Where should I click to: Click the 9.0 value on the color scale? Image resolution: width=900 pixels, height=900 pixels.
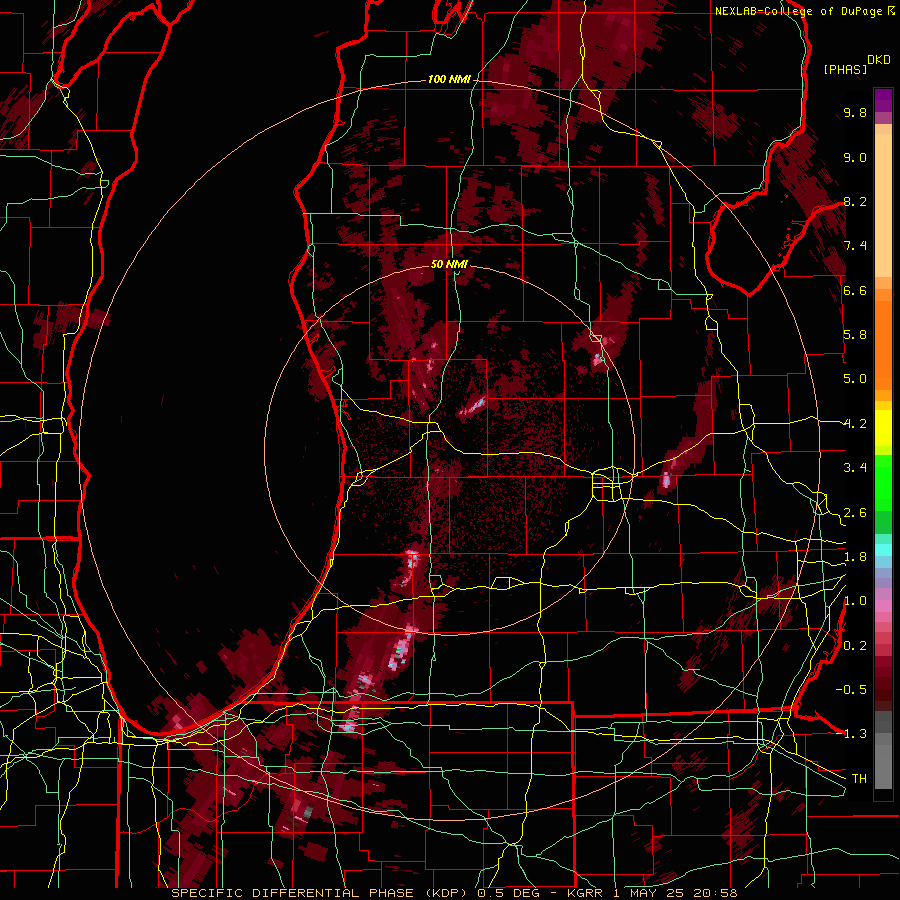[x=855, y=157]
